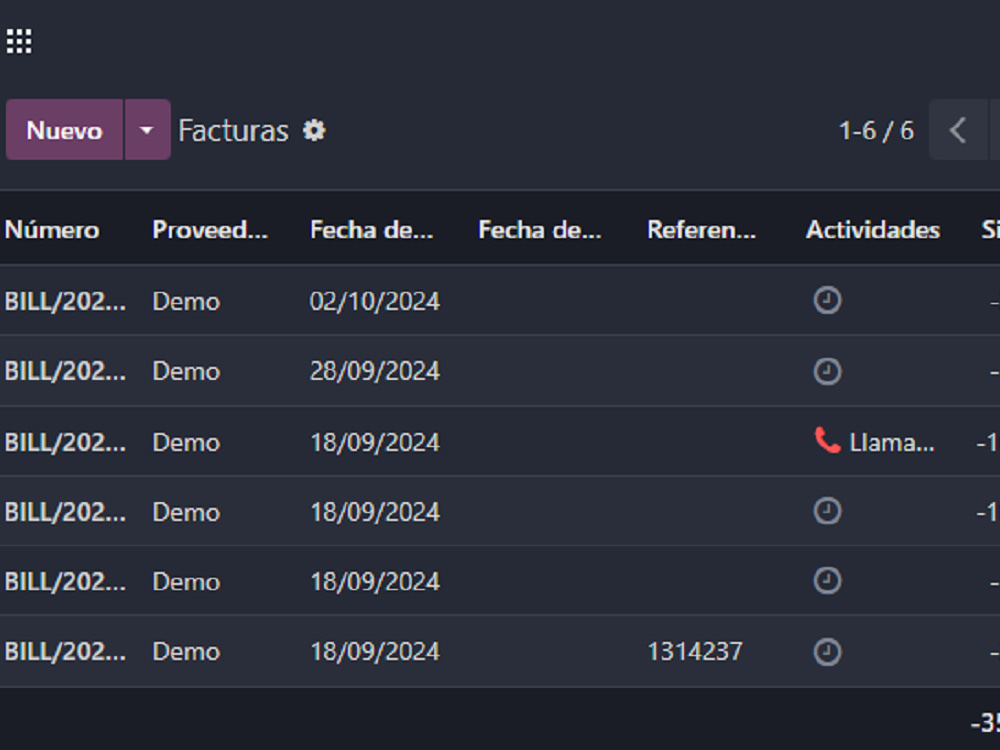The image size is (1000, 750).
Task: Click the Facturas breadcrumb title
Action: [233, 131]
